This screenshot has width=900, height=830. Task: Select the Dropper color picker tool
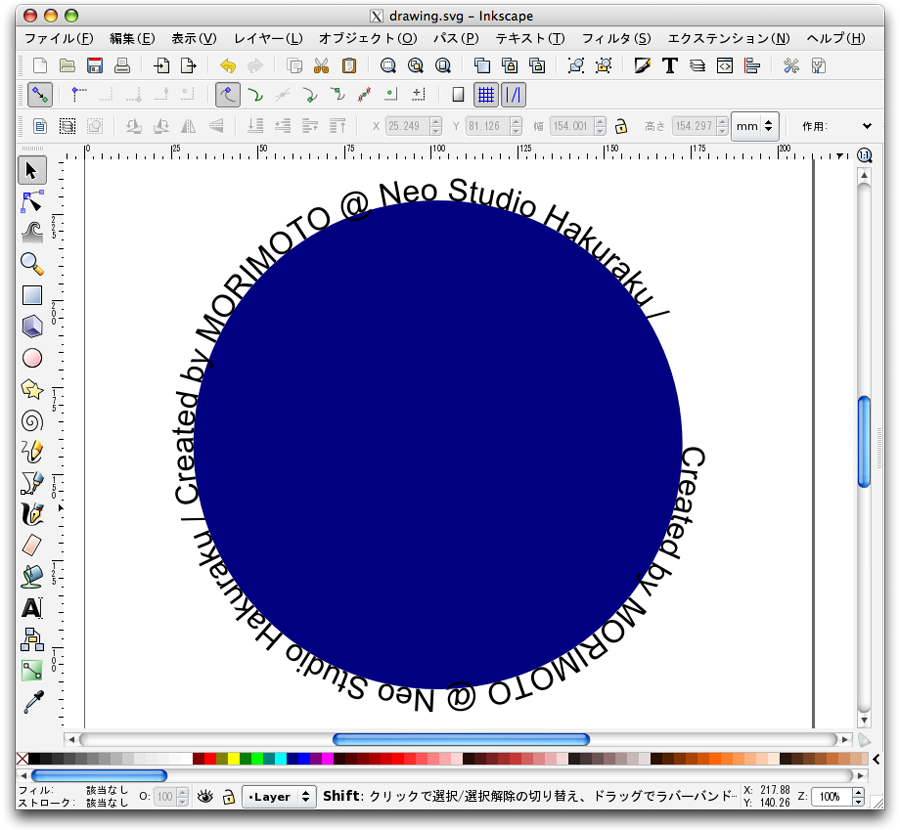tap(33, 701)
